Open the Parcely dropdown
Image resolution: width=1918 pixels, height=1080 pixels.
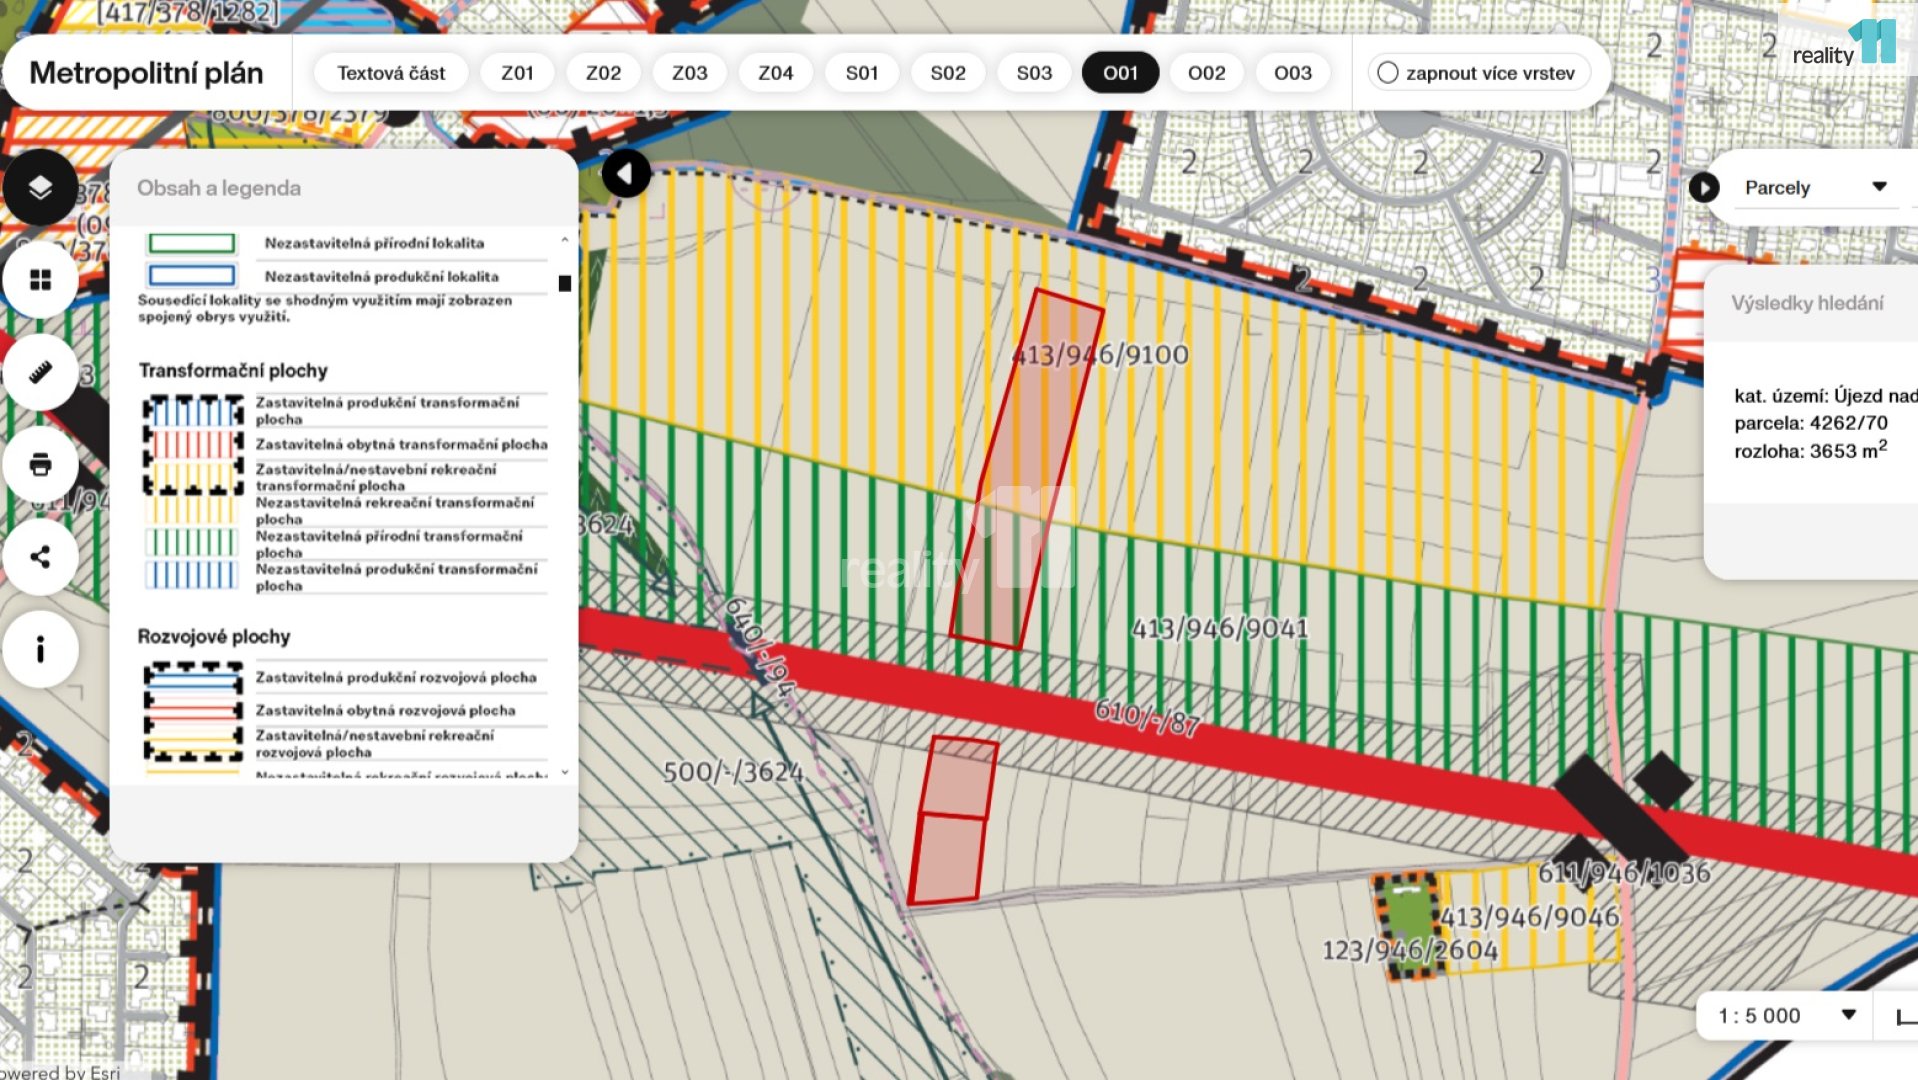pyautogui.click(x=1816, y=187)
